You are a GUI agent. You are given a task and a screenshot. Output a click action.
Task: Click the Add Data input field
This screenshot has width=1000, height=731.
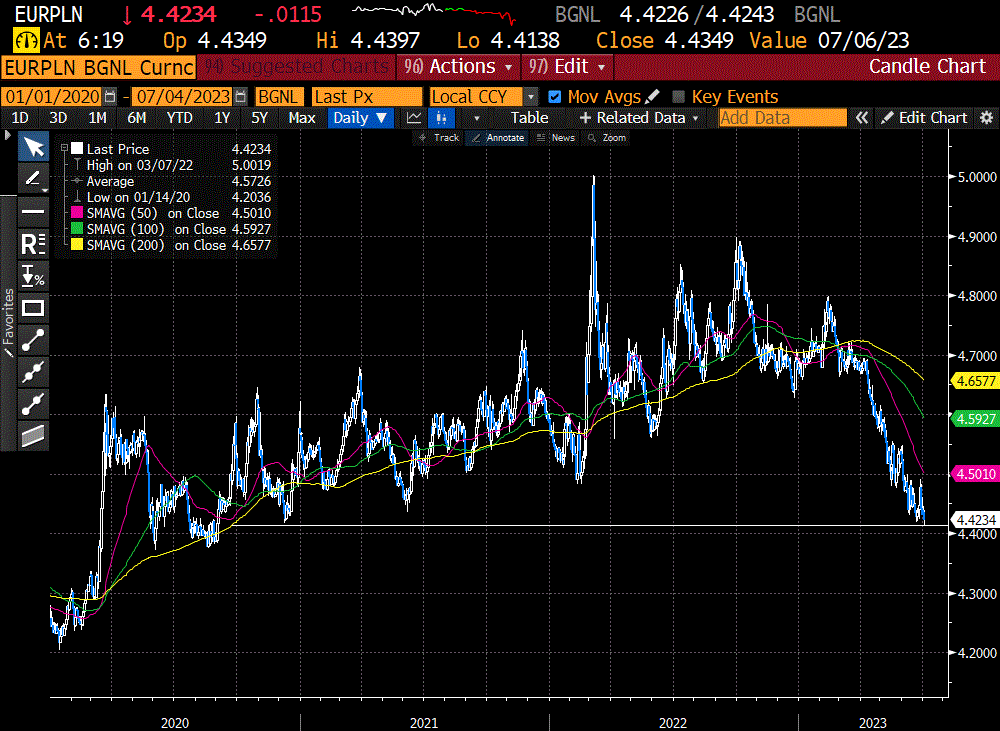pyautogui.click(x=783, y=118)
